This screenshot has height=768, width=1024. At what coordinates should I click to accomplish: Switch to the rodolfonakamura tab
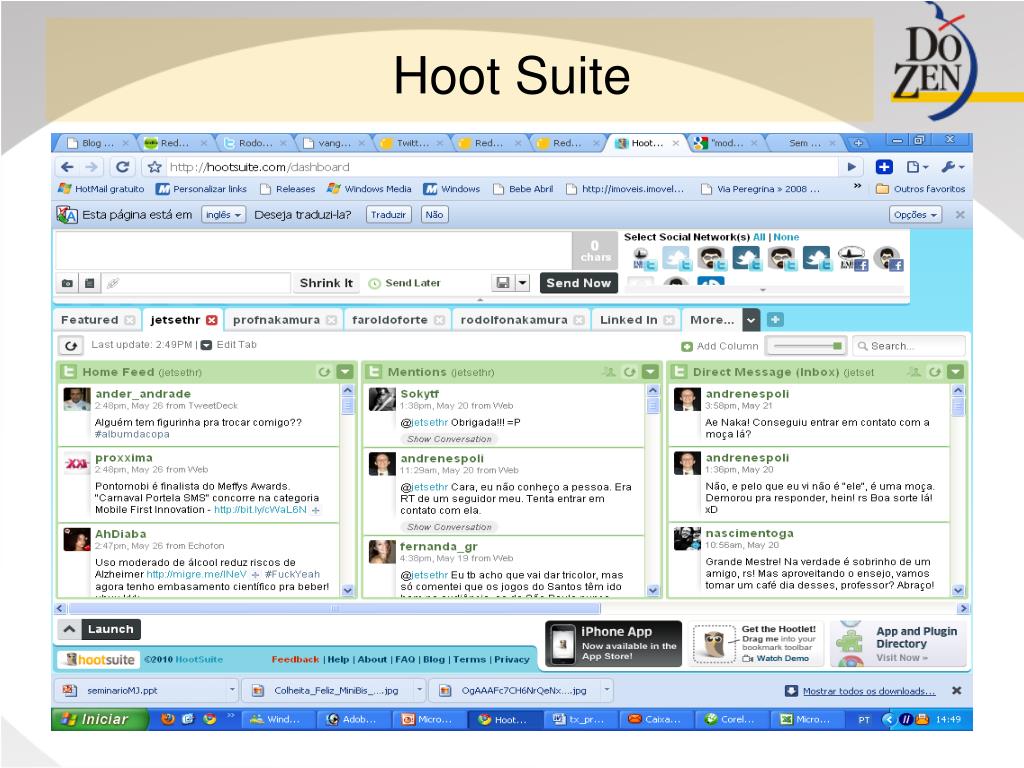pyautogui.click(x=513, y=320)
